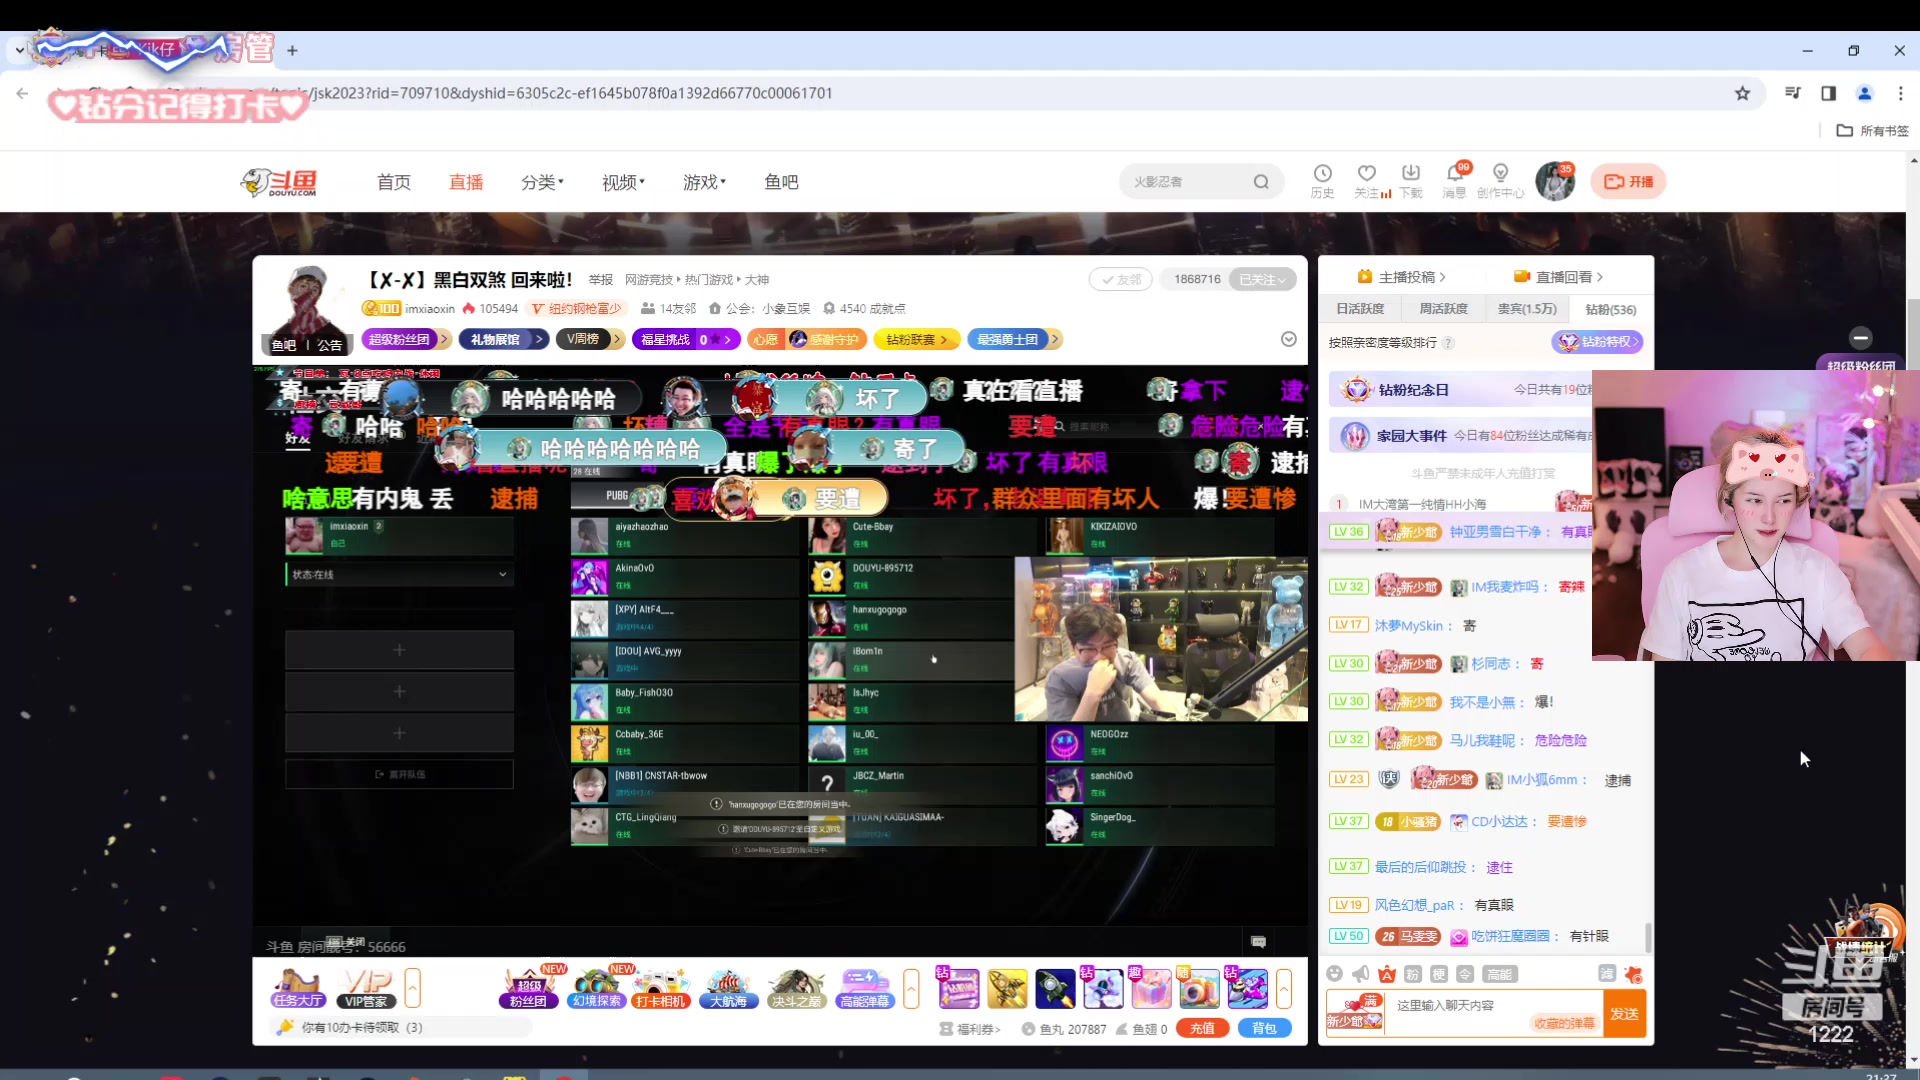Open 直播回看 replay link

pyautogui.click(x=1558, y=277)
